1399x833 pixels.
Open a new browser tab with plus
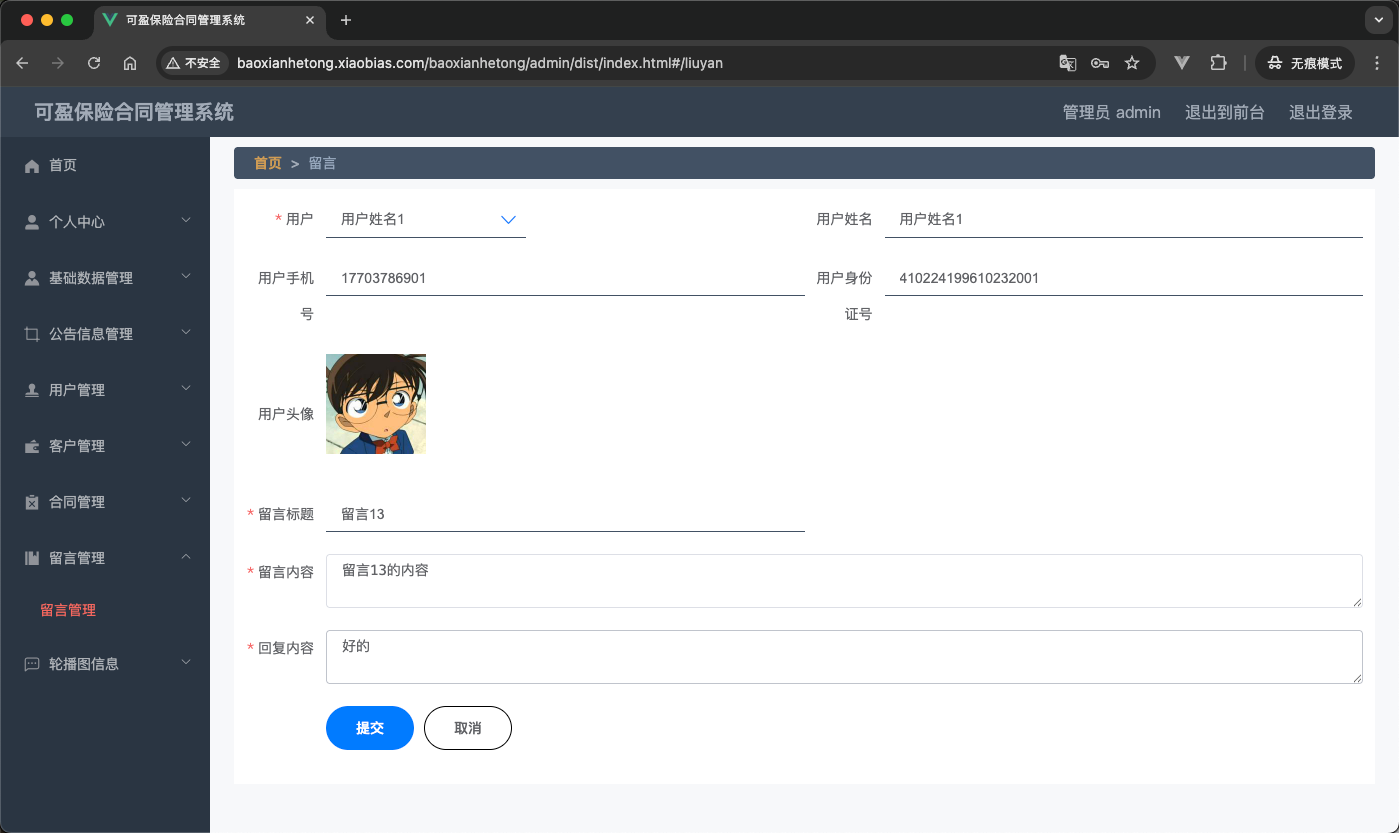(346, 20)
